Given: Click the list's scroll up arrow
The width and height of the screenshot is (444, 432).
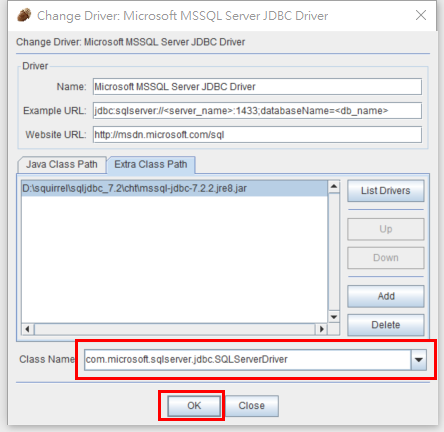Looking at the screenshot, I should [334, 186].
